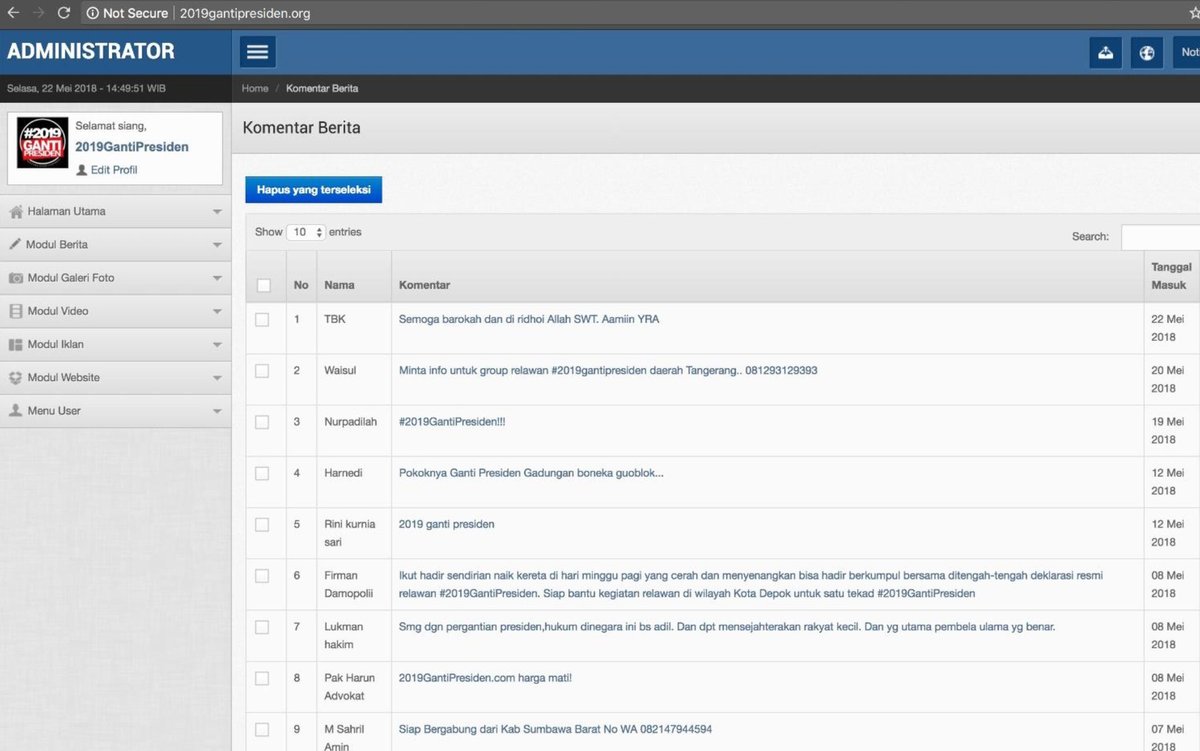Check the box for M Sahril Amin row
The width and height of the screenshot is (1200, 751).
[262, 729]
